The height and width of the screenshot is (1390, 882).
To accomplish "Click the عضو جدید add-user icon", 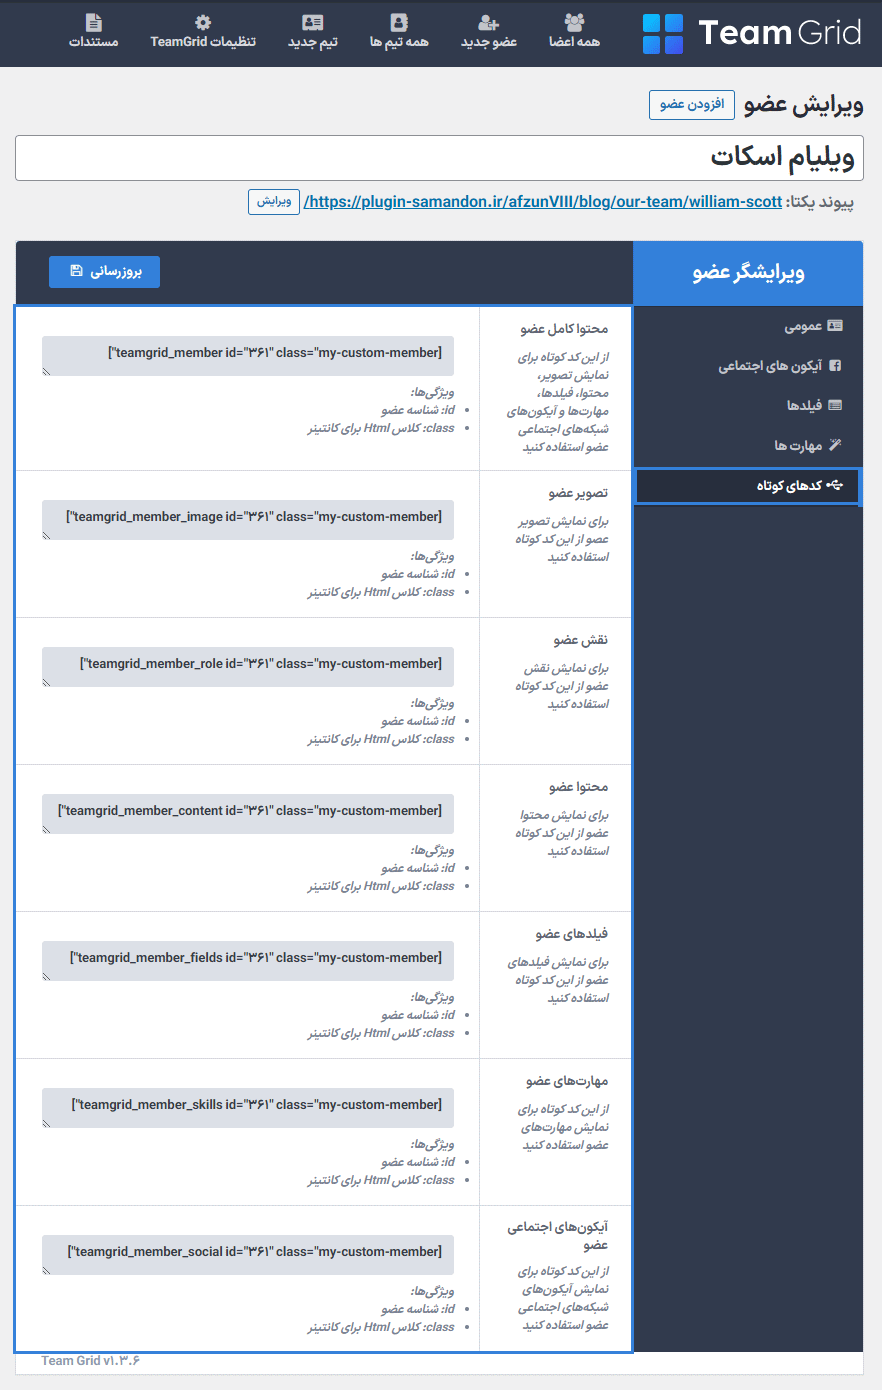I will (x=489, y=22).
